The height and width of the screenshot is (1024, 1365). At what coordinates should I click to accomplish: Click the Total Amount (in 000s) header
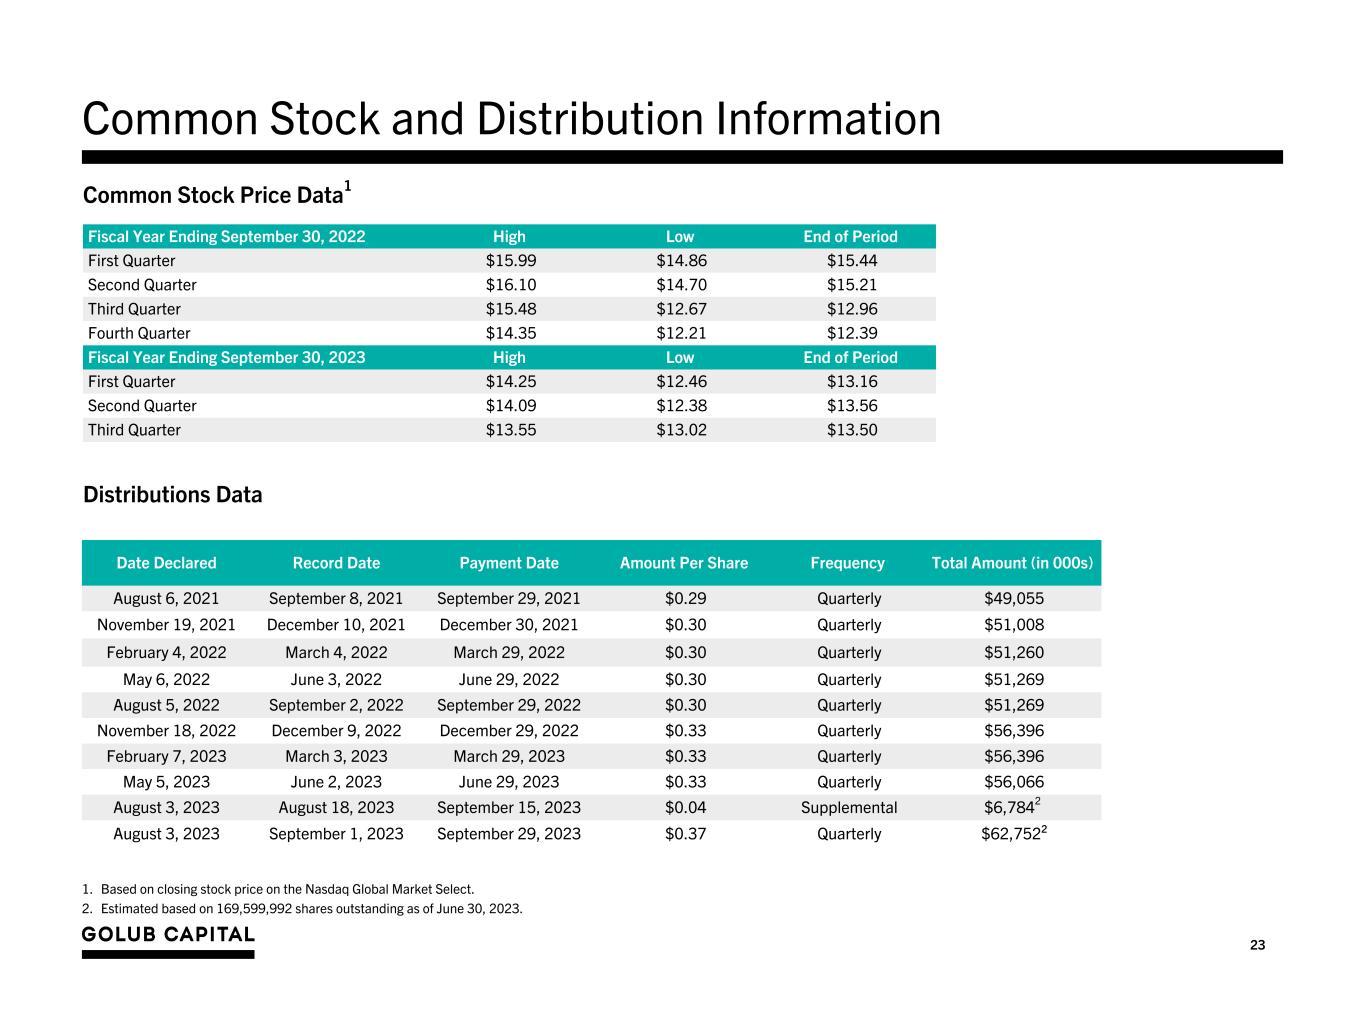click(x=1012, y=563)
